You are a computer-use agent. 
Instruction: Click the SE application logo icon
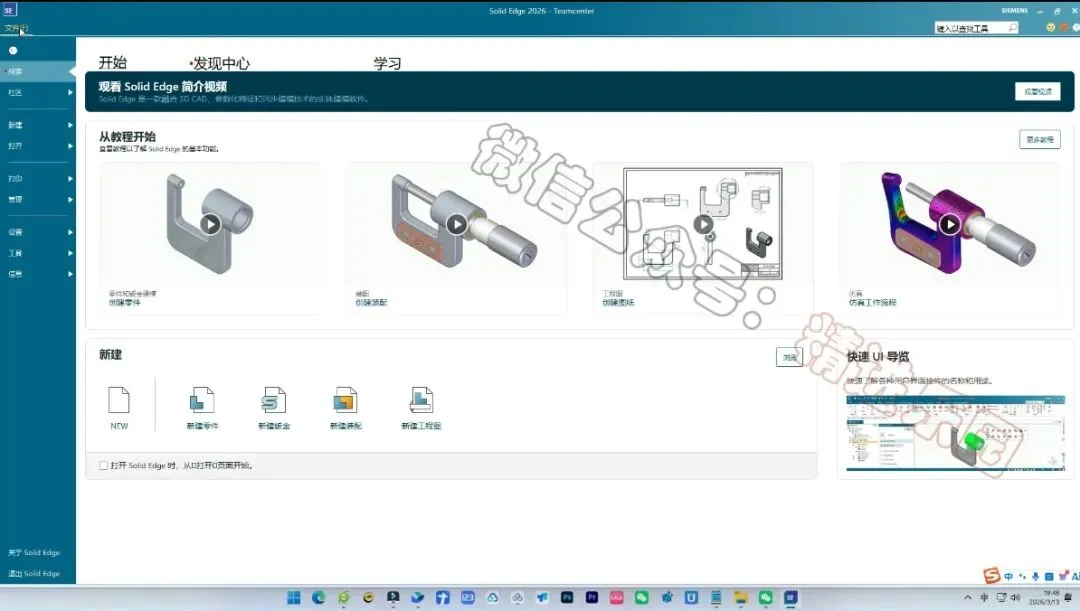[x=9, y=10]
